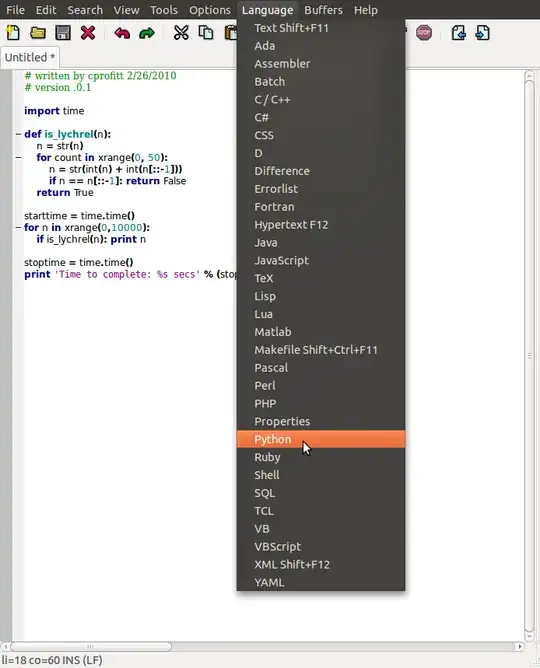
Task: Save the file with floppy disk icon
Action: coord(63,33)
